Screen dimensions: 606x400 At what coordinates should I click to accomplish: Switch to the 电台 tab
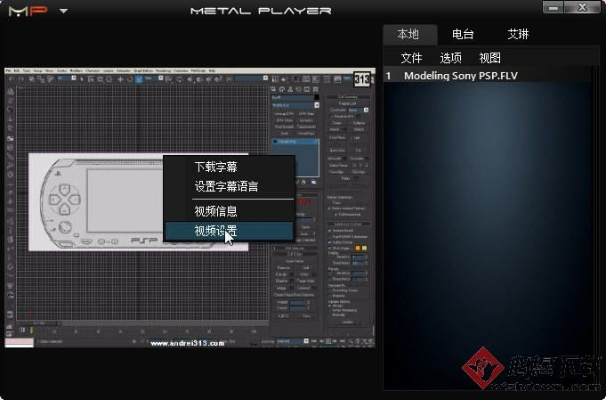click(x=463, y=35)
